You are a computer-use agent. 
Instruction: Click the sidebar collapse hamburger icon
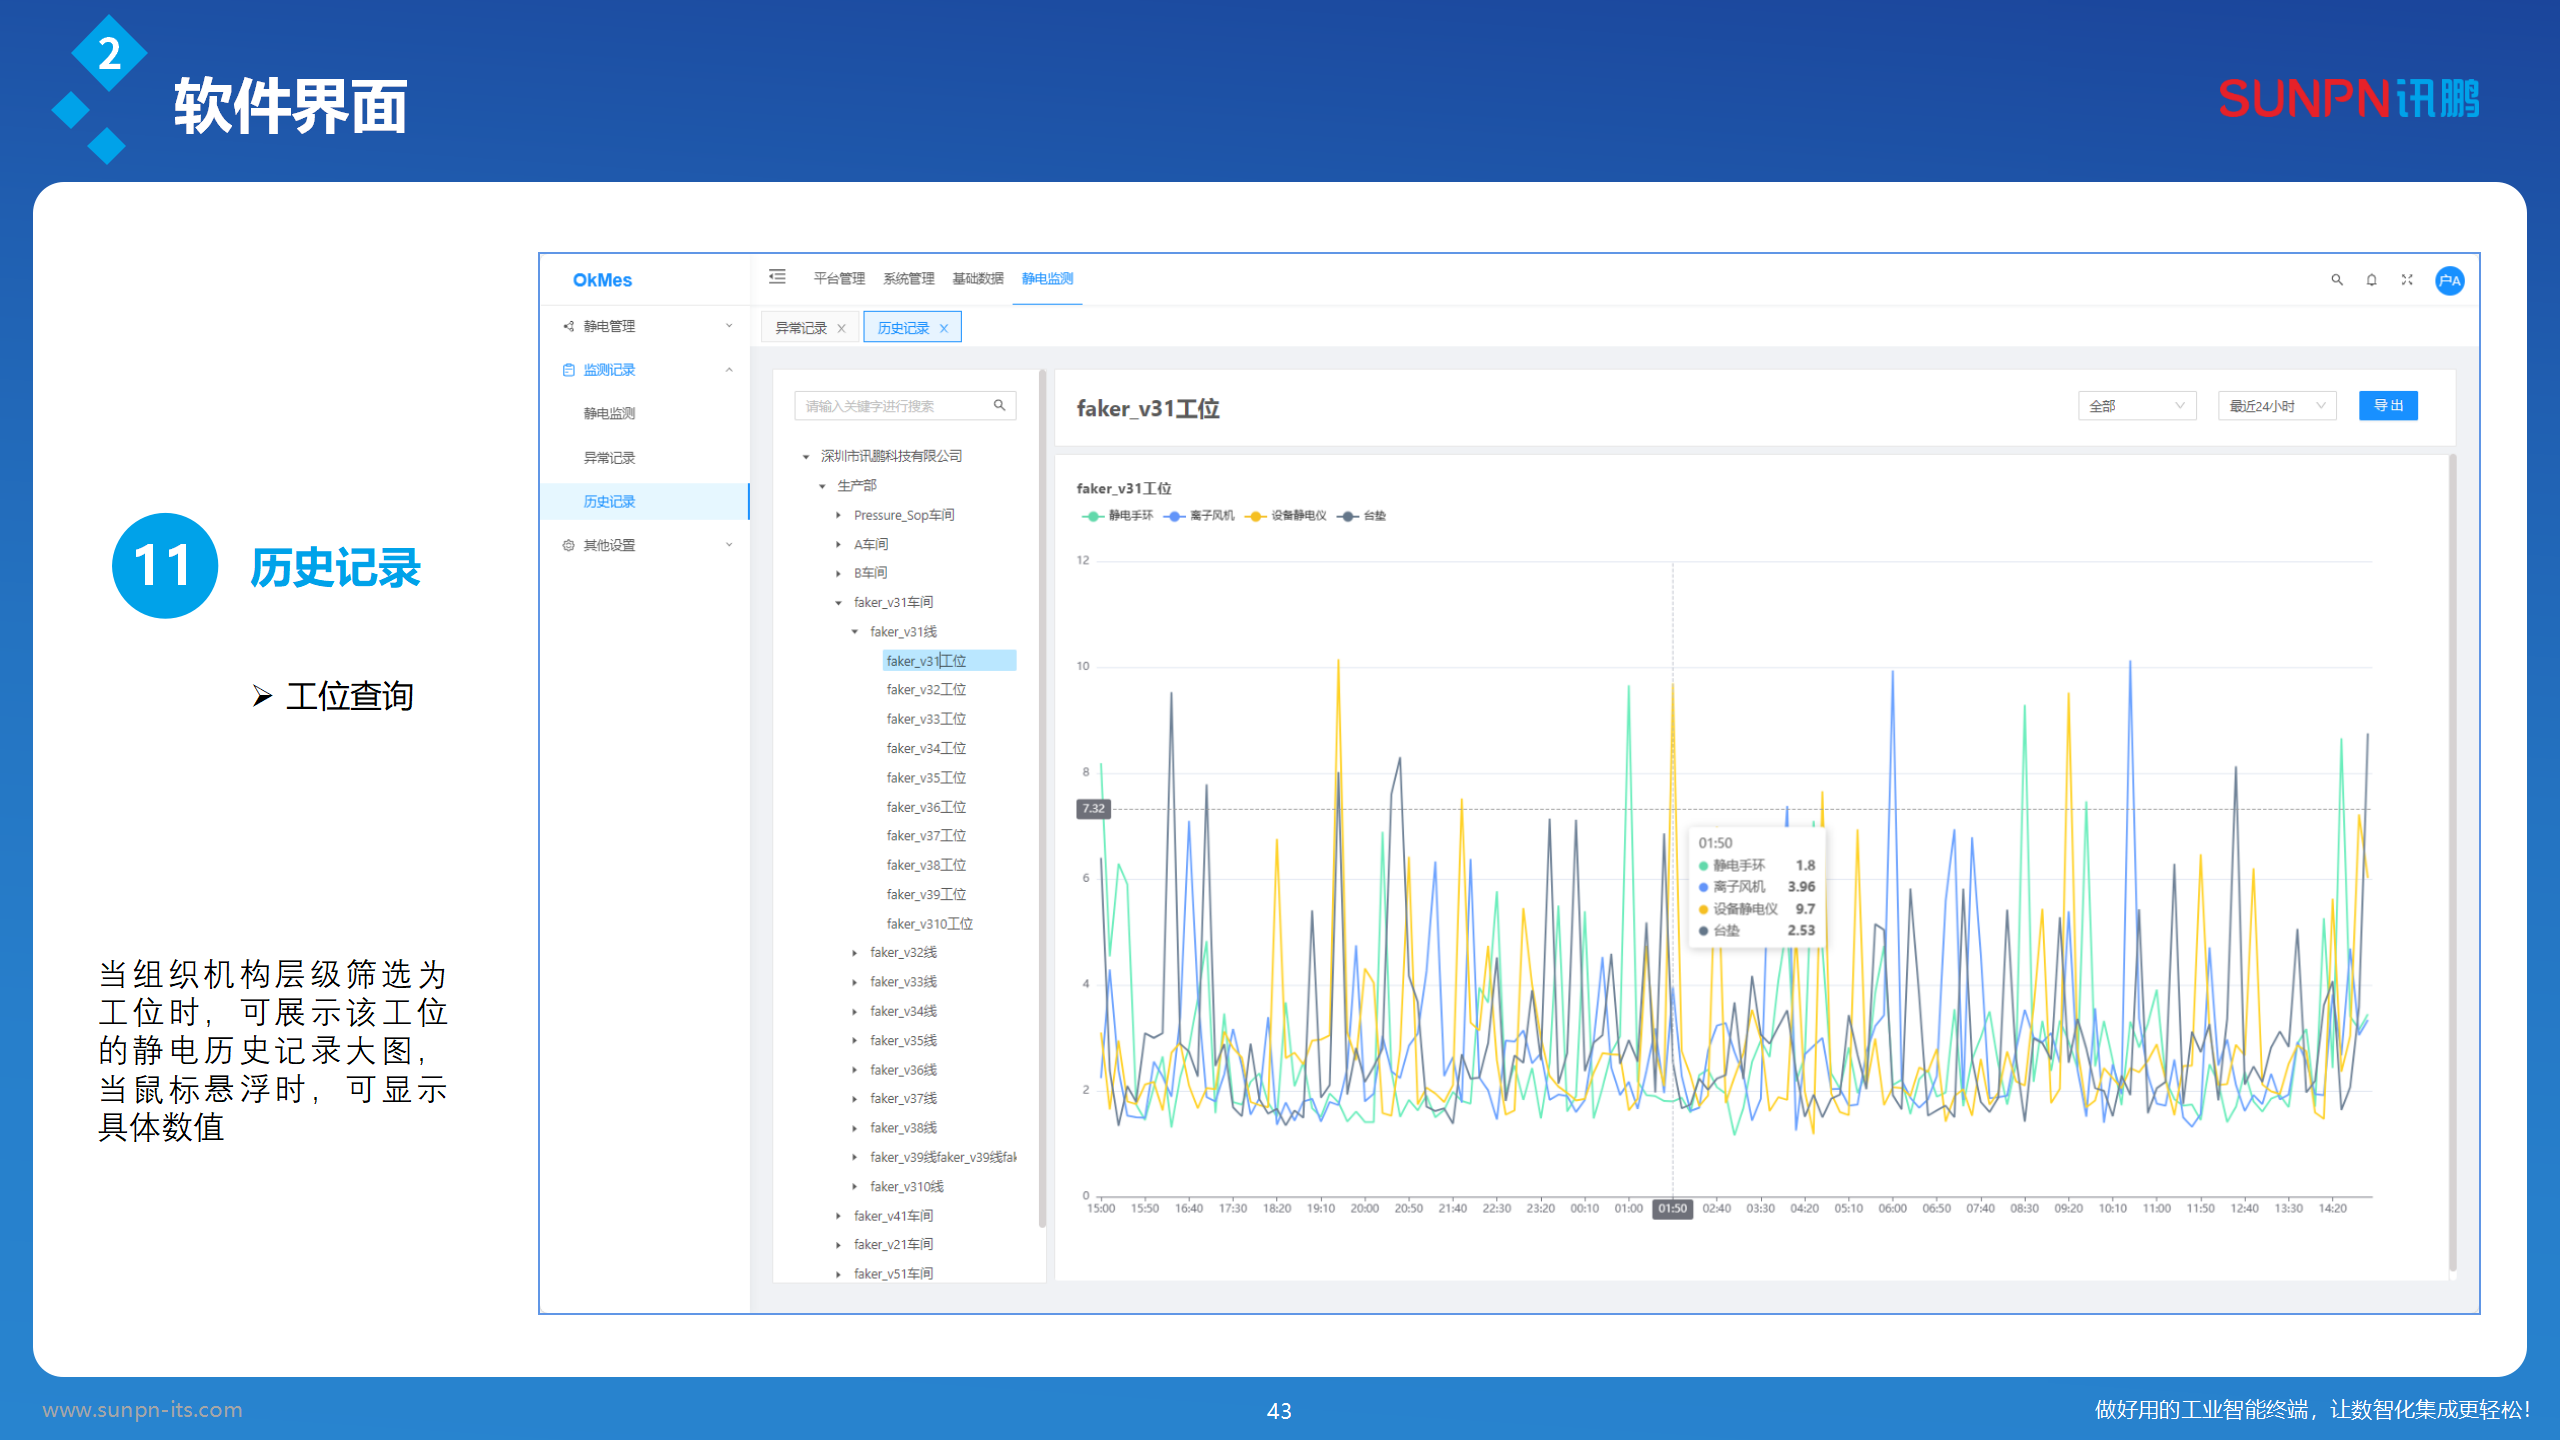coord(777,277)
